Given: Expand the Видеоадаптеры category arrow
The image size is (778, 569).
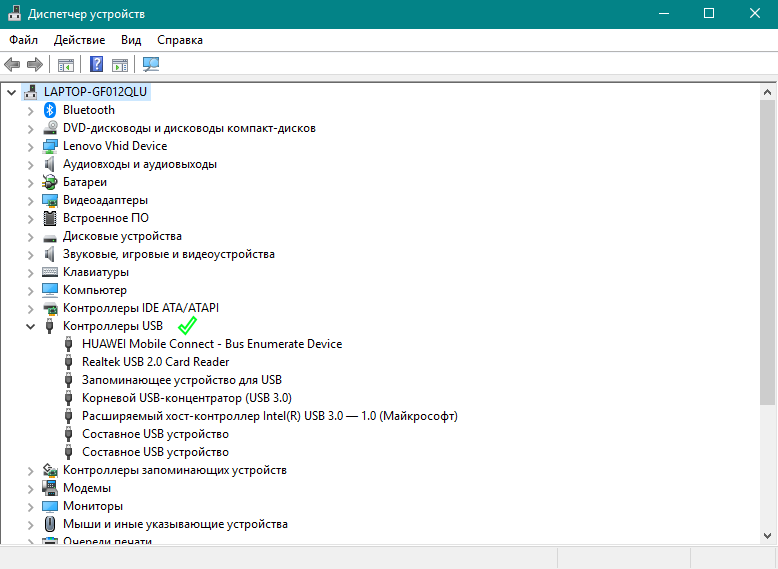Looking at the screenshot, I should [x=30, y=201].
